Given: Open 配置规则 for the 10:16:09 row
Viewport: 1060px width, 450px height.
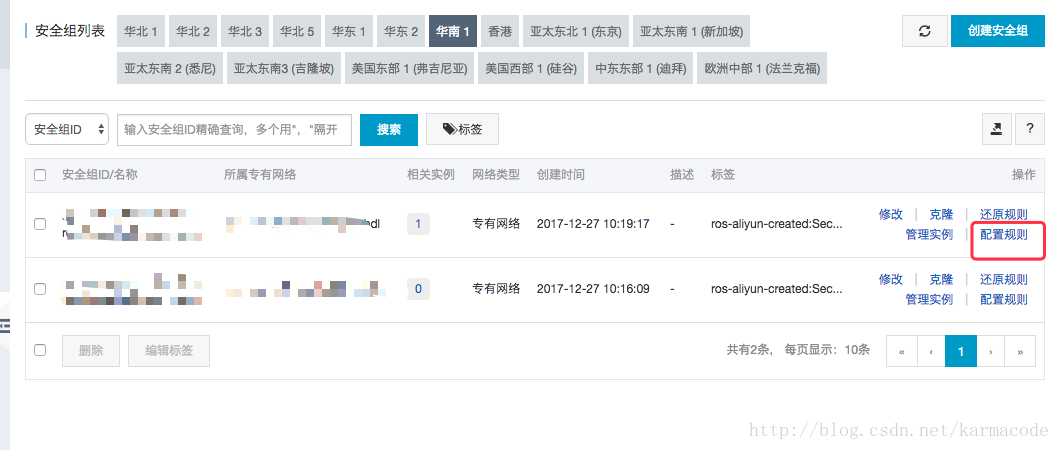Looking at the screenshot, I should pyautogui.click(x=1004, y=299).
